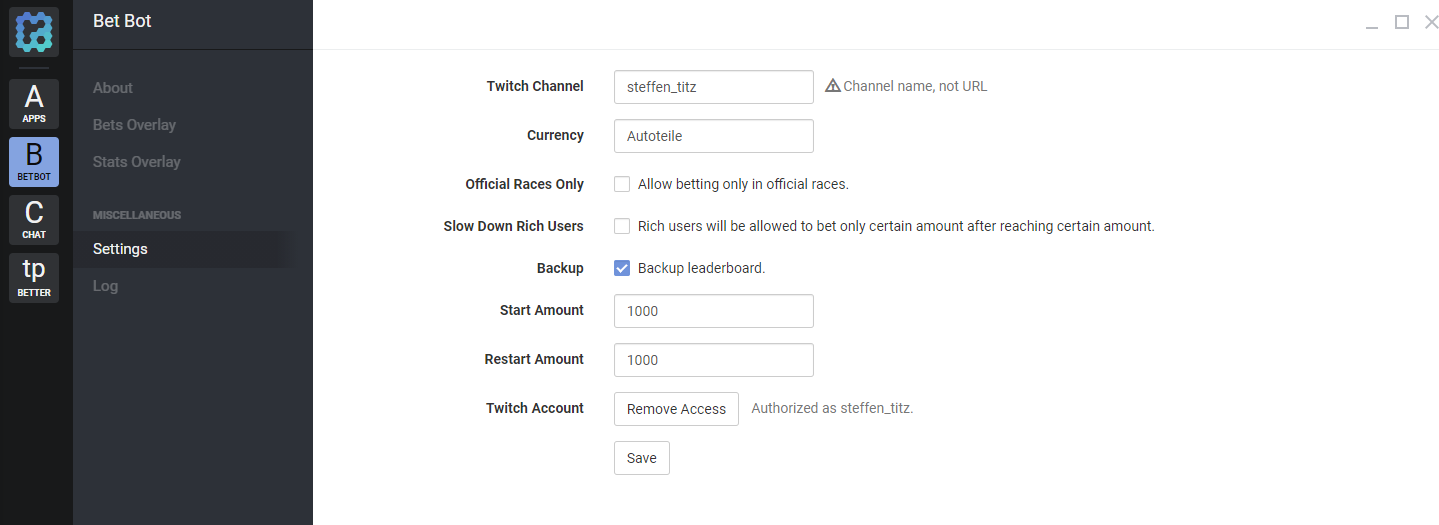This screenshot has width=1439, height=525.
Task: Click 'Allow betting only in official races.' label
Action: point(743,184)
